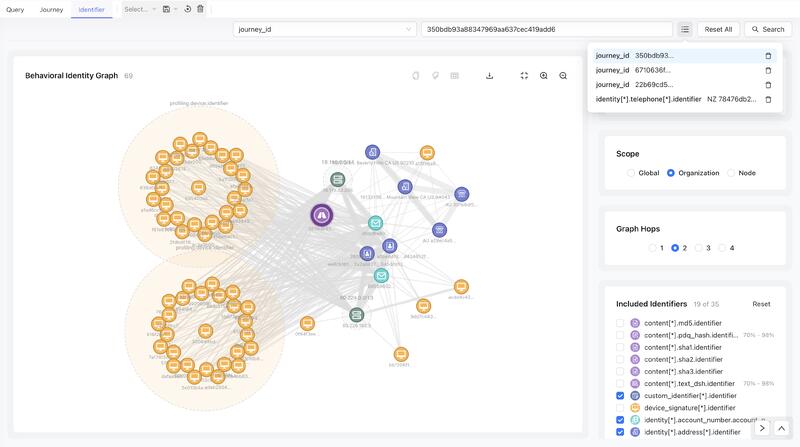Switch to the Journey tab
Screen dimensions: 800x447
click(52, 9)
